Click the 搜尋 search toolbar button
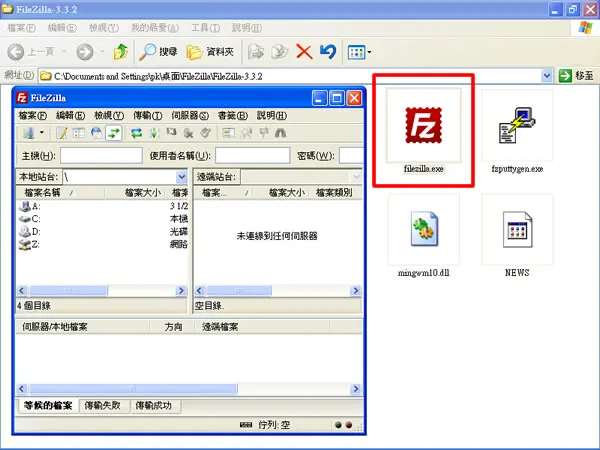 (159, 52)
